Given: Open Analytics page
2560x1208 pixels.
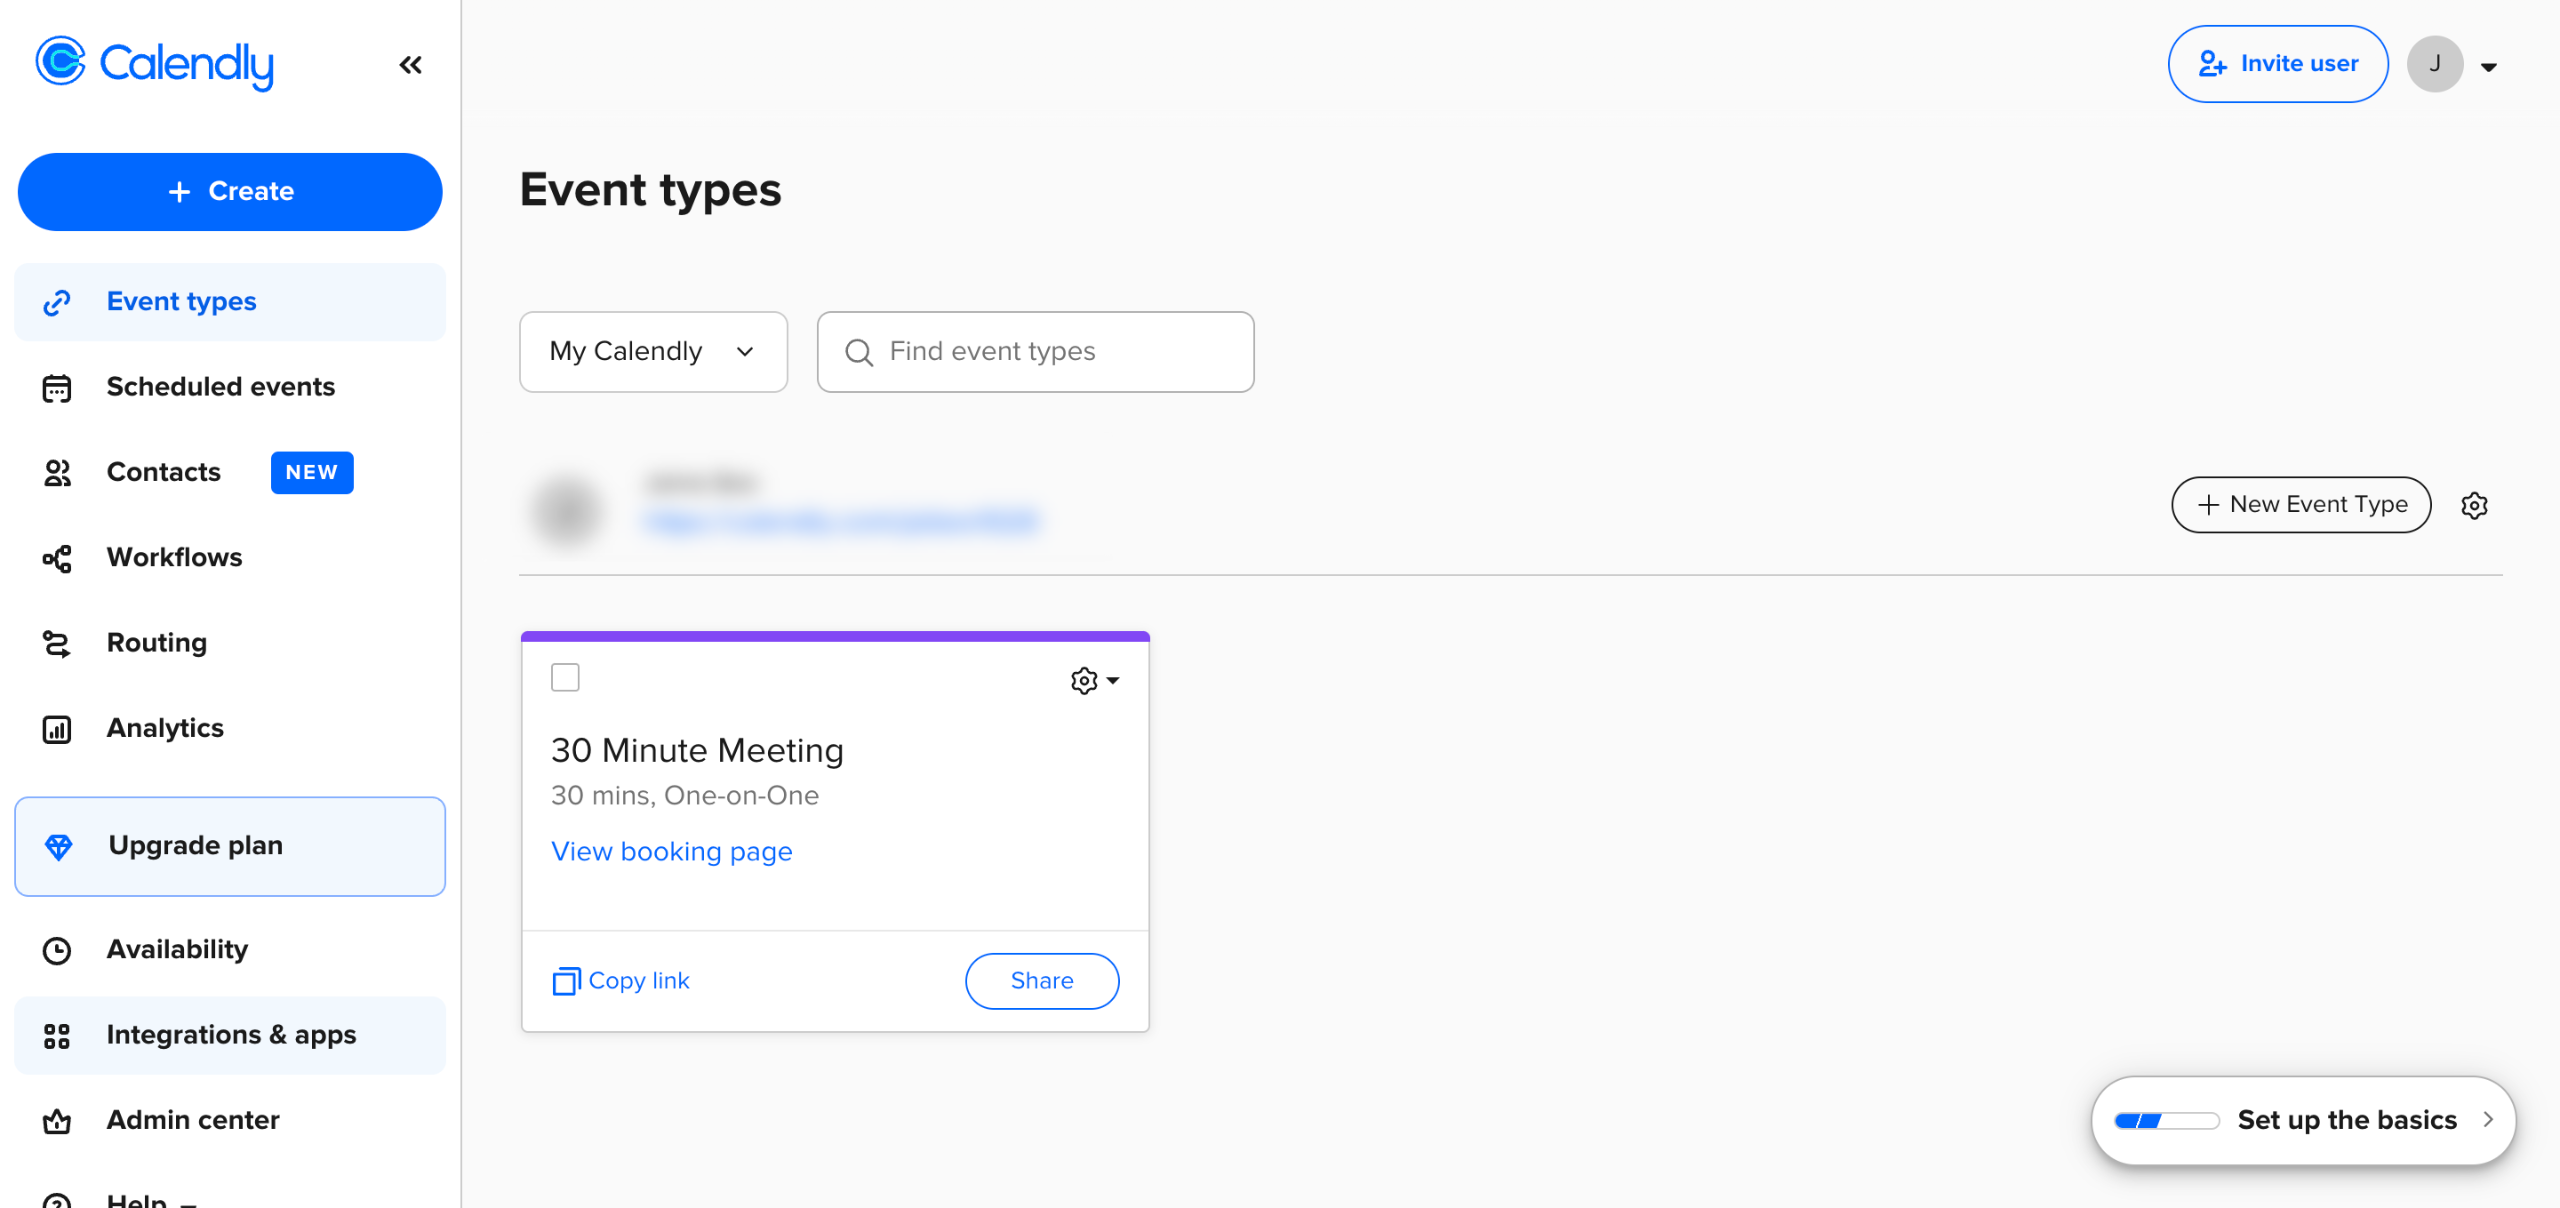Looking at the screenshot, I should point(165,728).
